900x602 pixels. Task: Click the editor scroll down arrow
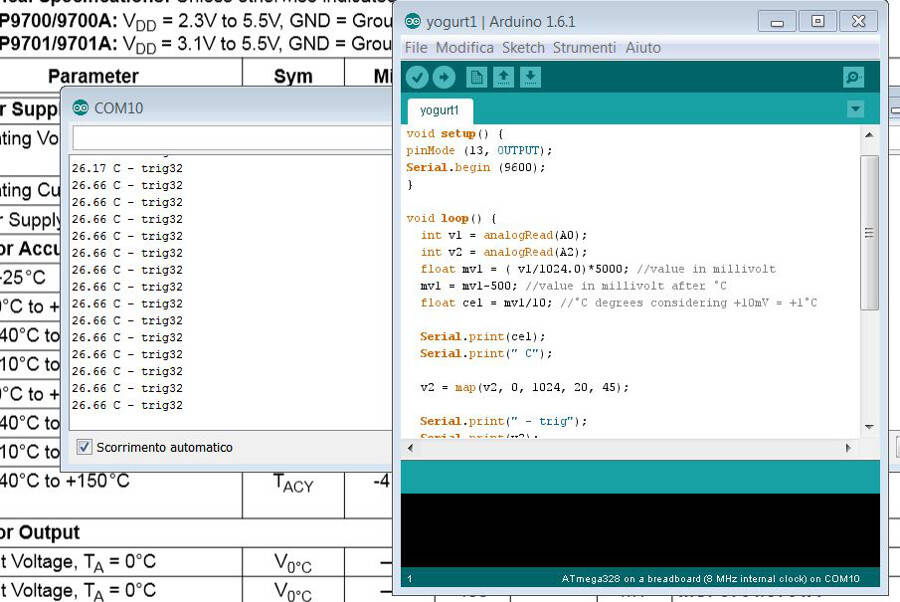point(869,426)
